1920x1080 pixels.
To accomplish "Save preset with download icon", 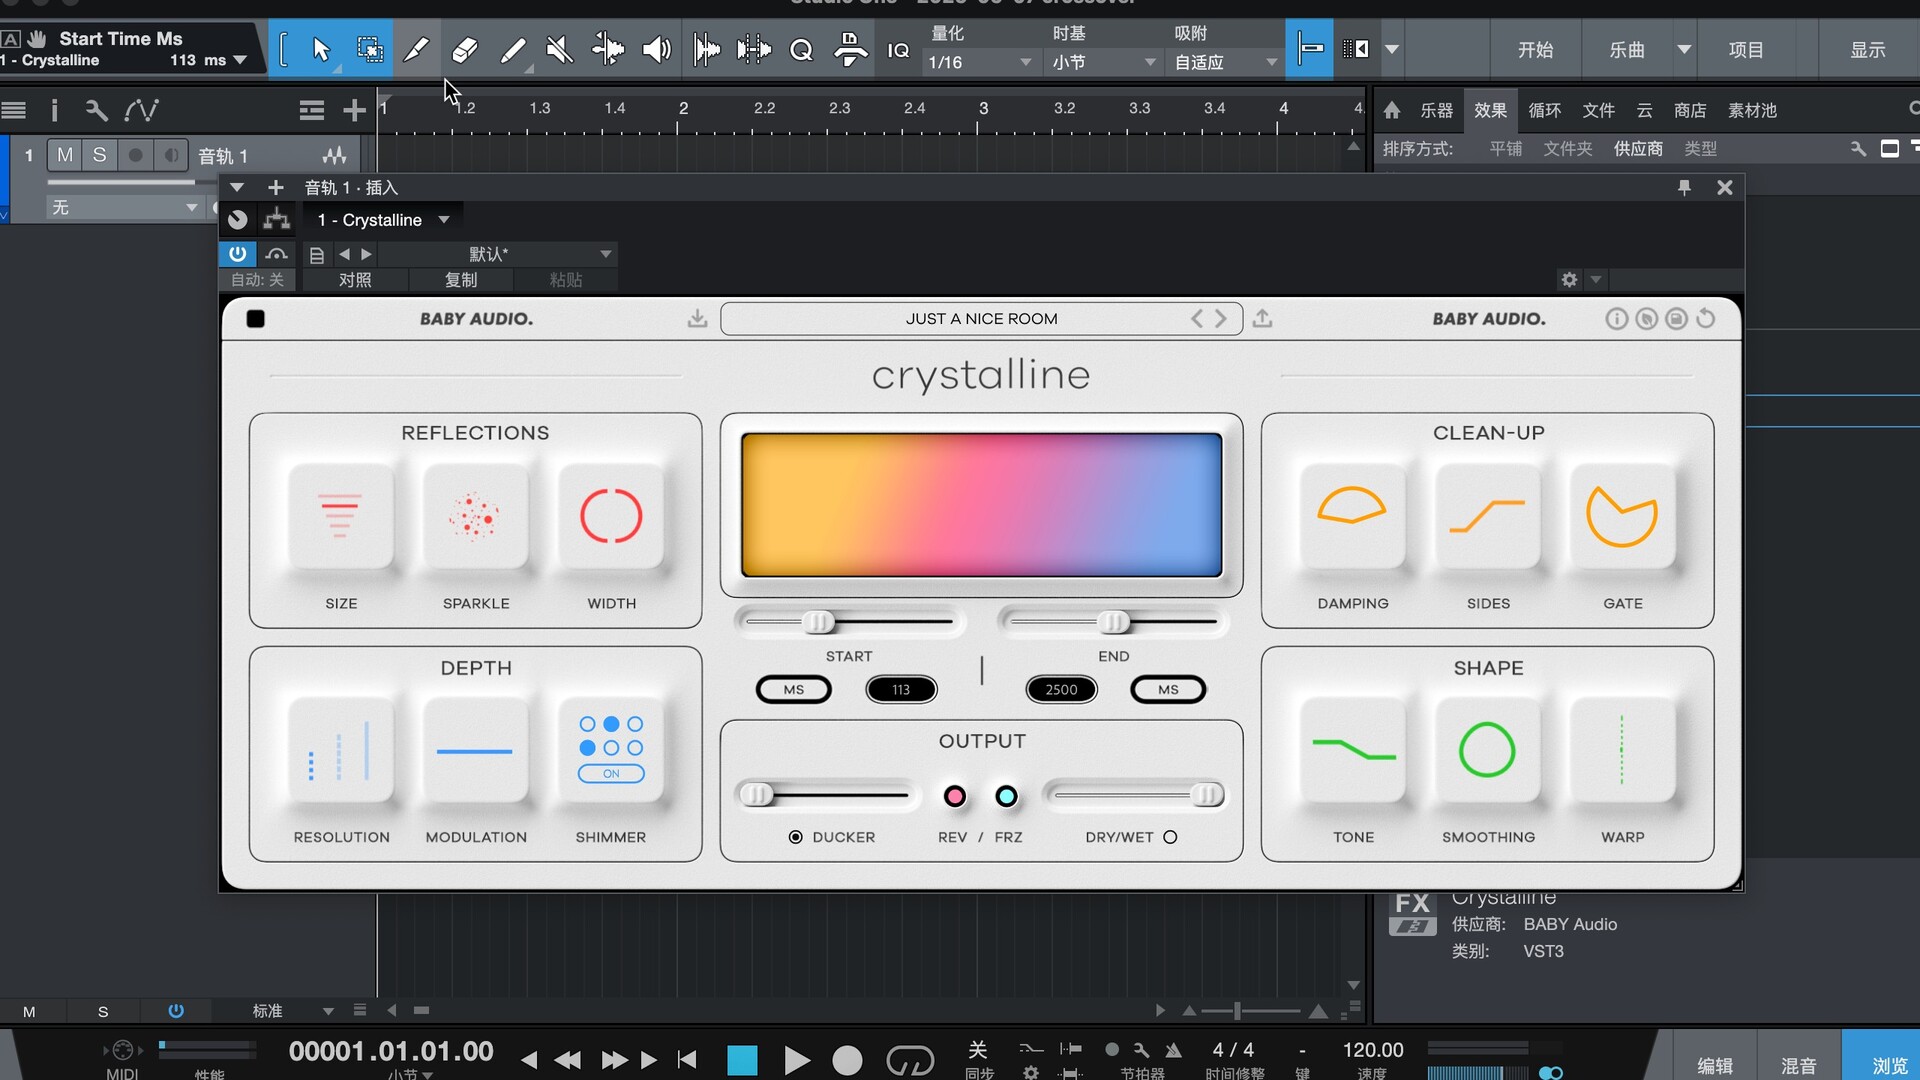I will [x=697, y=318].
